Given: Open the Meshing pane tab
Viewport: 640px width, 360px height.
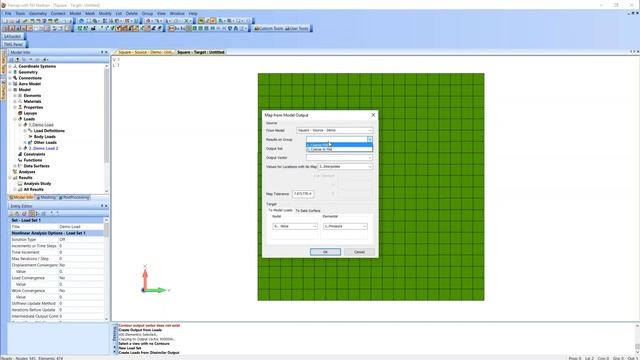Looking at the screenshot, I should (46, 198).
